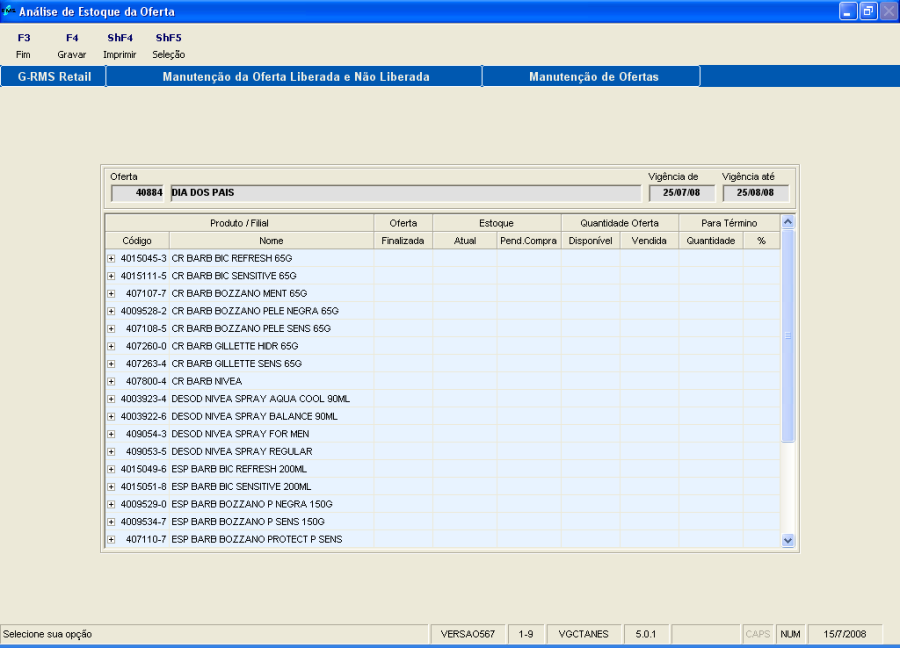Click the vertical scrollbar thumb of the grid
This screenshot has height=648, width=900.
pyautogui.click(x=788, y=336)
